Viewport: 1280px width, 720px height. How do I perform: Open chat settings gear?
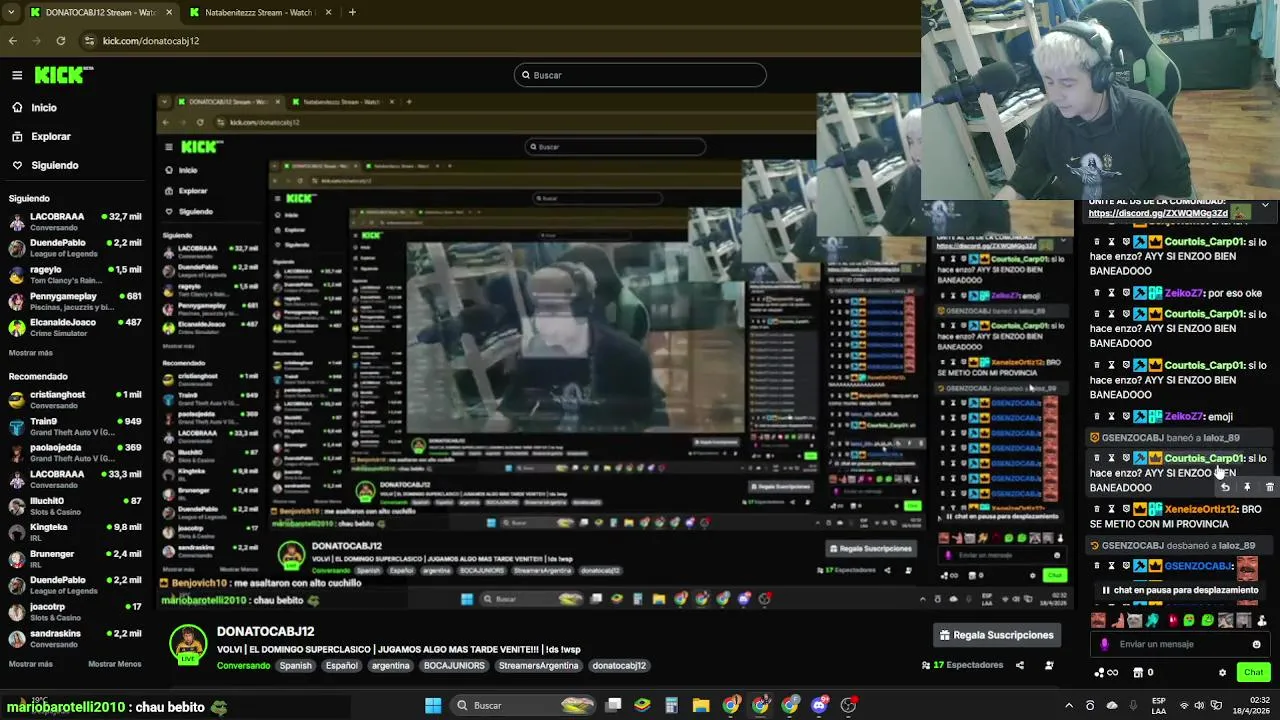[1222, 672]
